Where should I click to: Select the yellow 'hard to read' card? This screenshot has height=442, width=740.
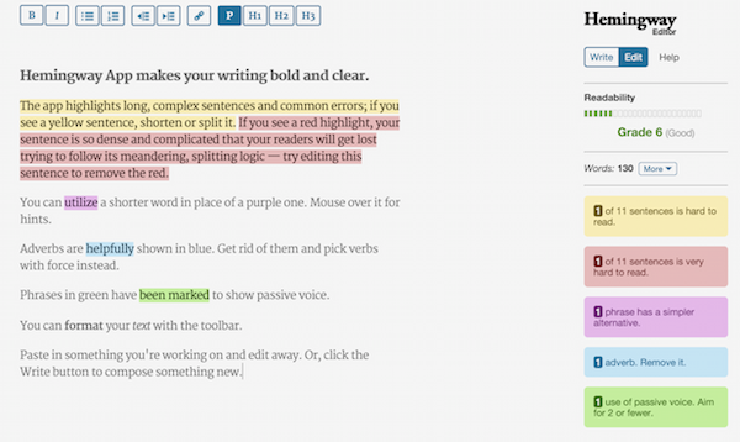(656, 216)
